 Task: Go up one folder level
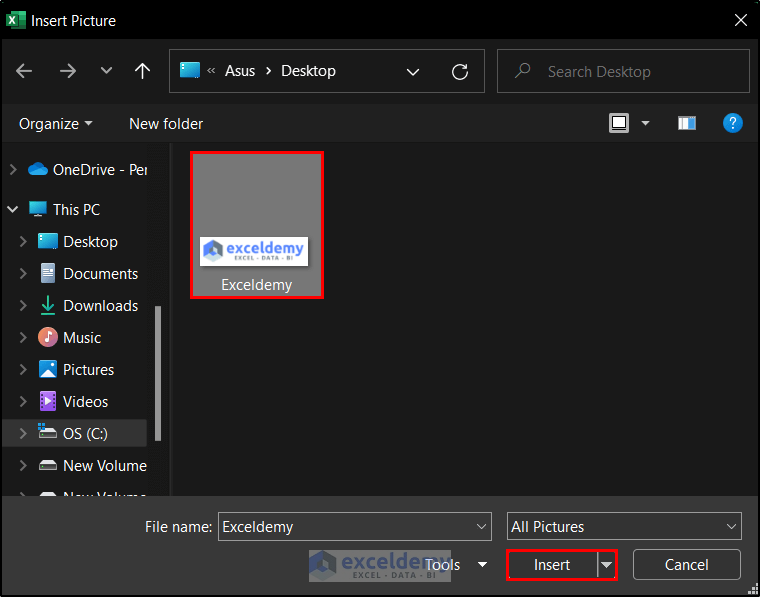tap(142, 71)
